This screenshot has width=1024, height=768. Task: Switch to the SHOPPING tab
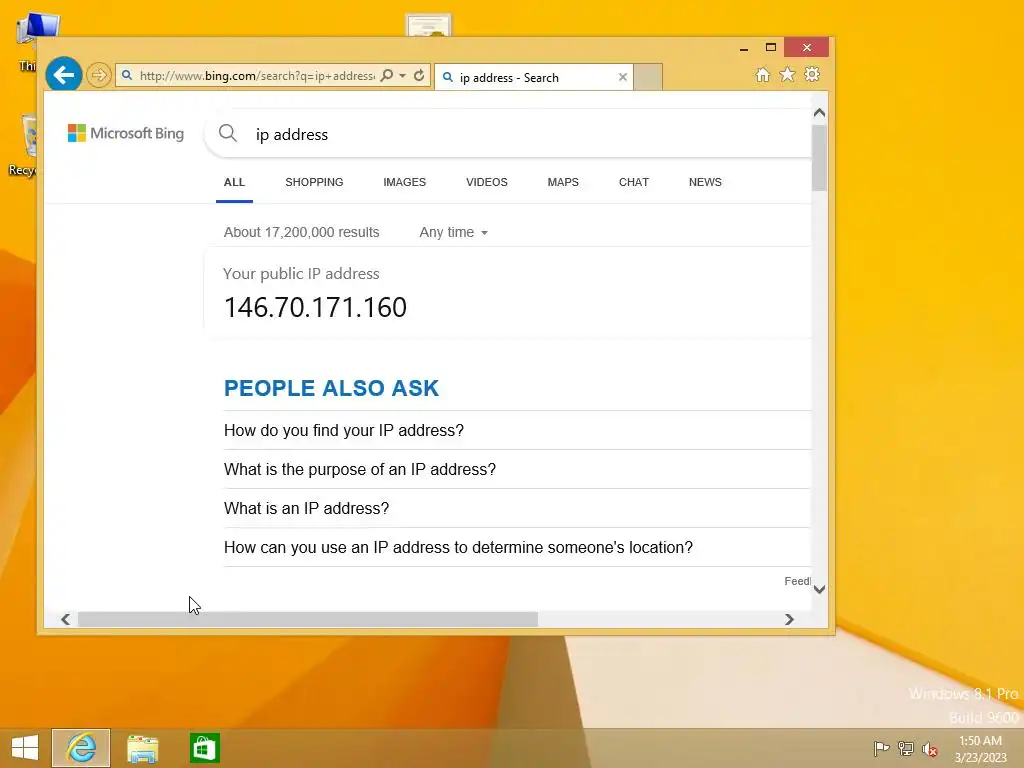314,182
